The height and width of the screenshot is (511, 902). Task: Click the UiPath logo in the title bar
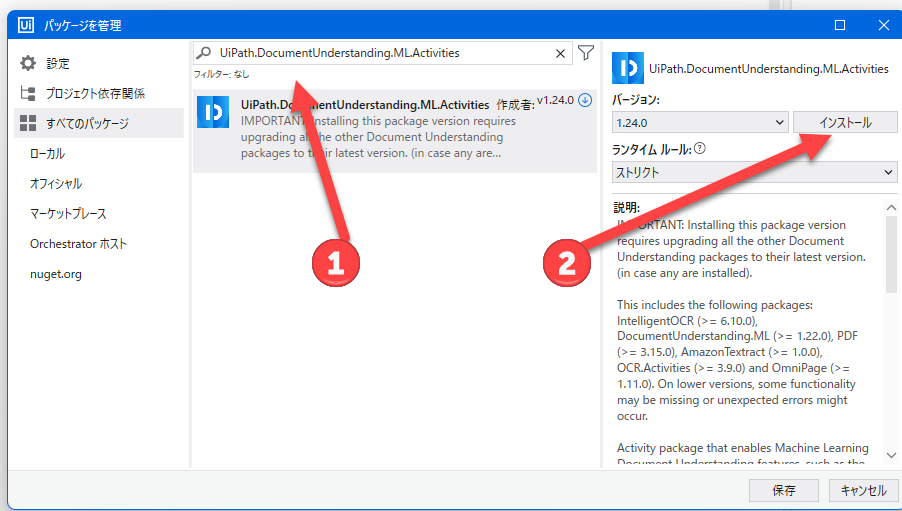pos(26,25)
